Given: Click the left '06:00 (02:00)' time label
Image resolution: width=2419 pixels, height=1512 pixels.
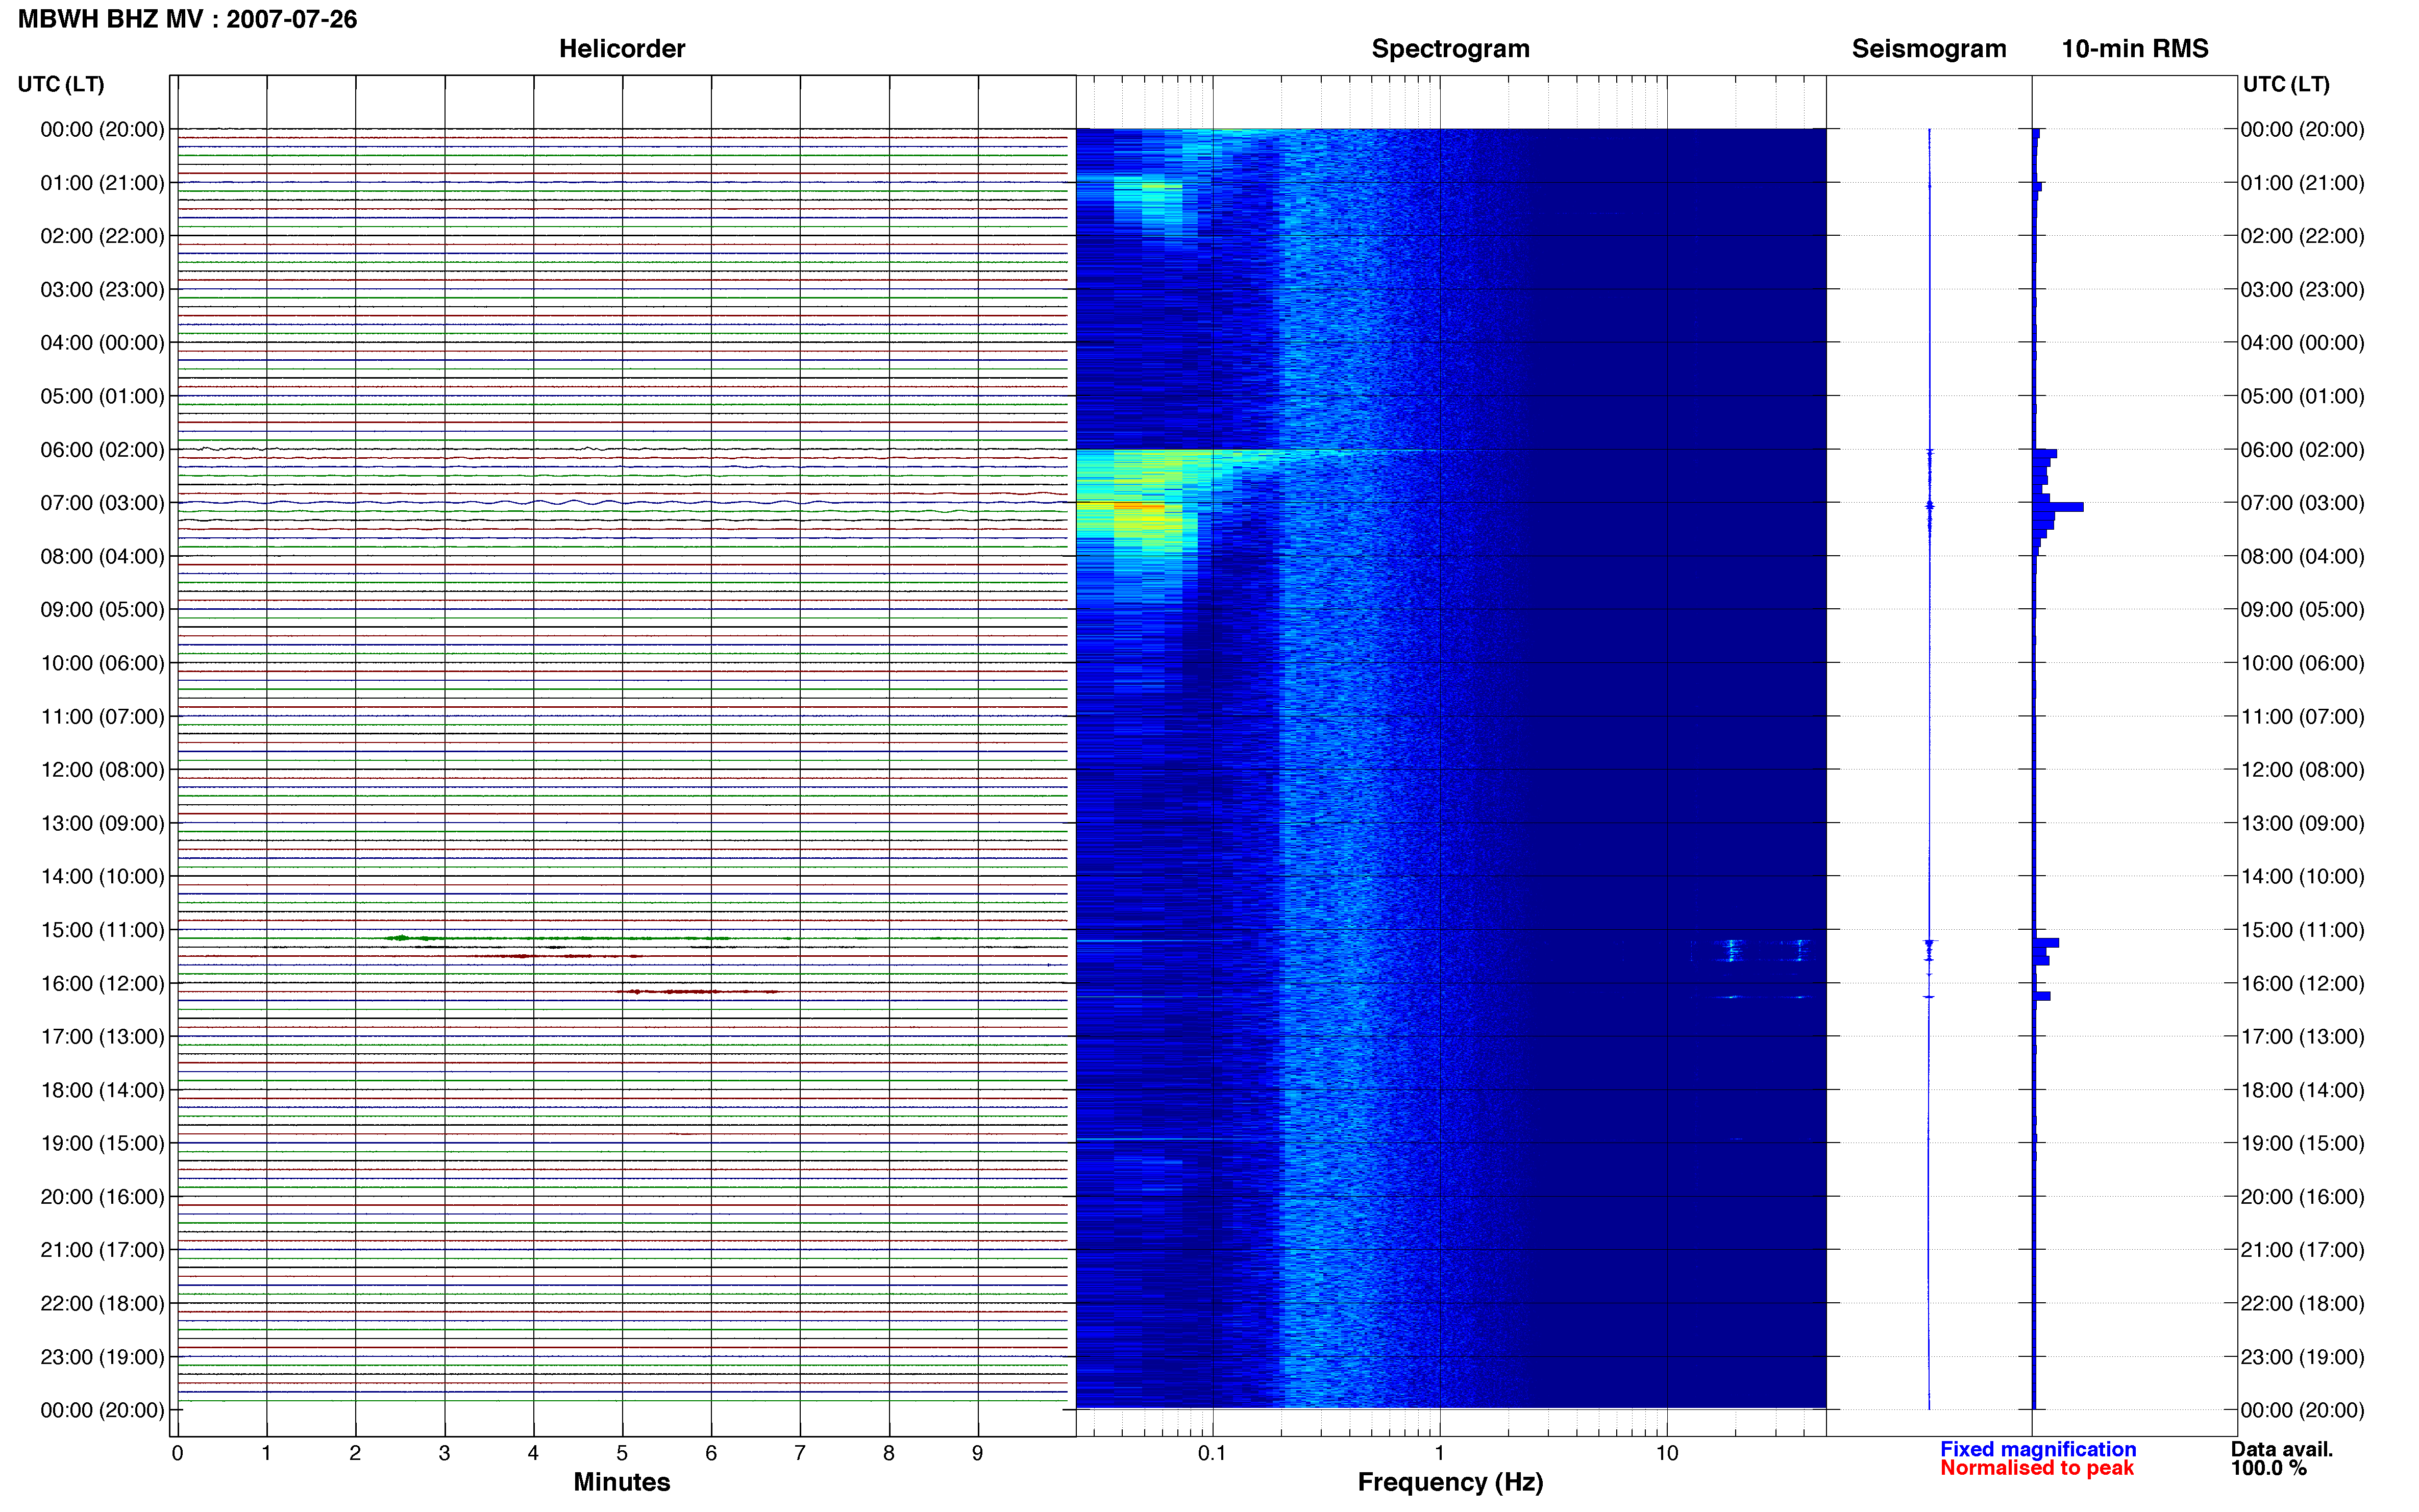Looking at the screenshot, I should [102, 449].
